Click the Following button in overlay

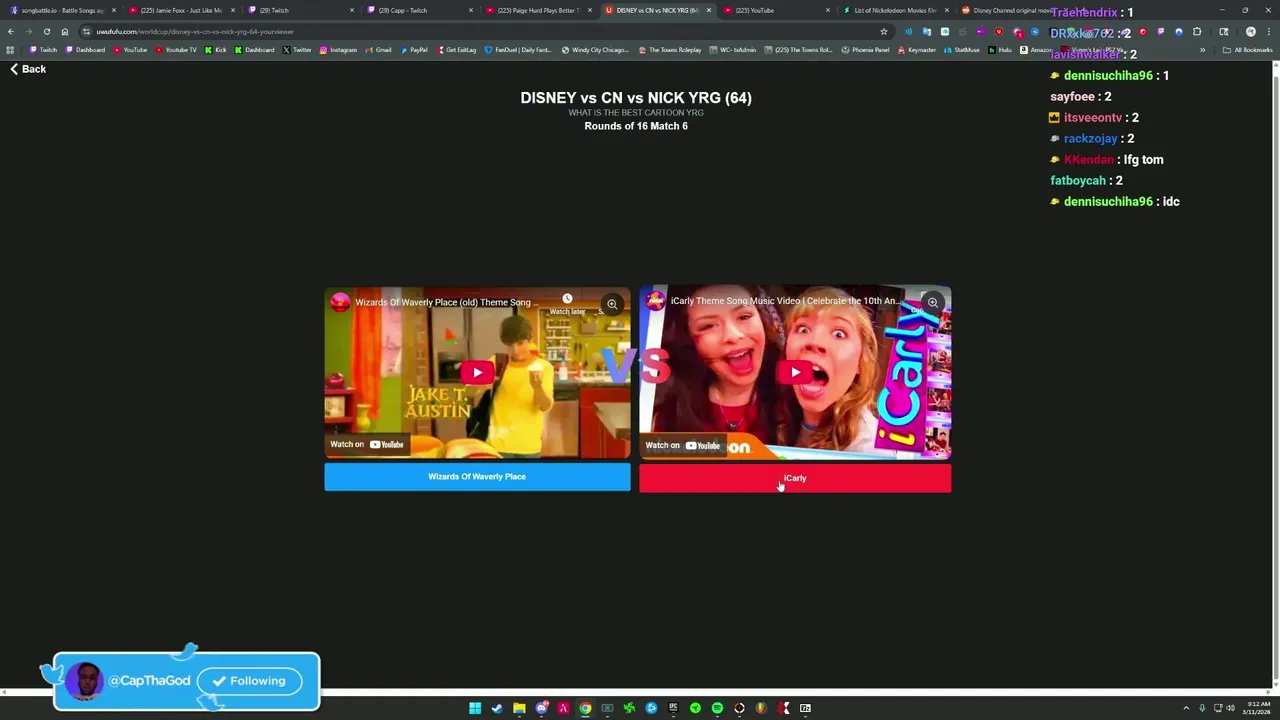pos(249,681)
